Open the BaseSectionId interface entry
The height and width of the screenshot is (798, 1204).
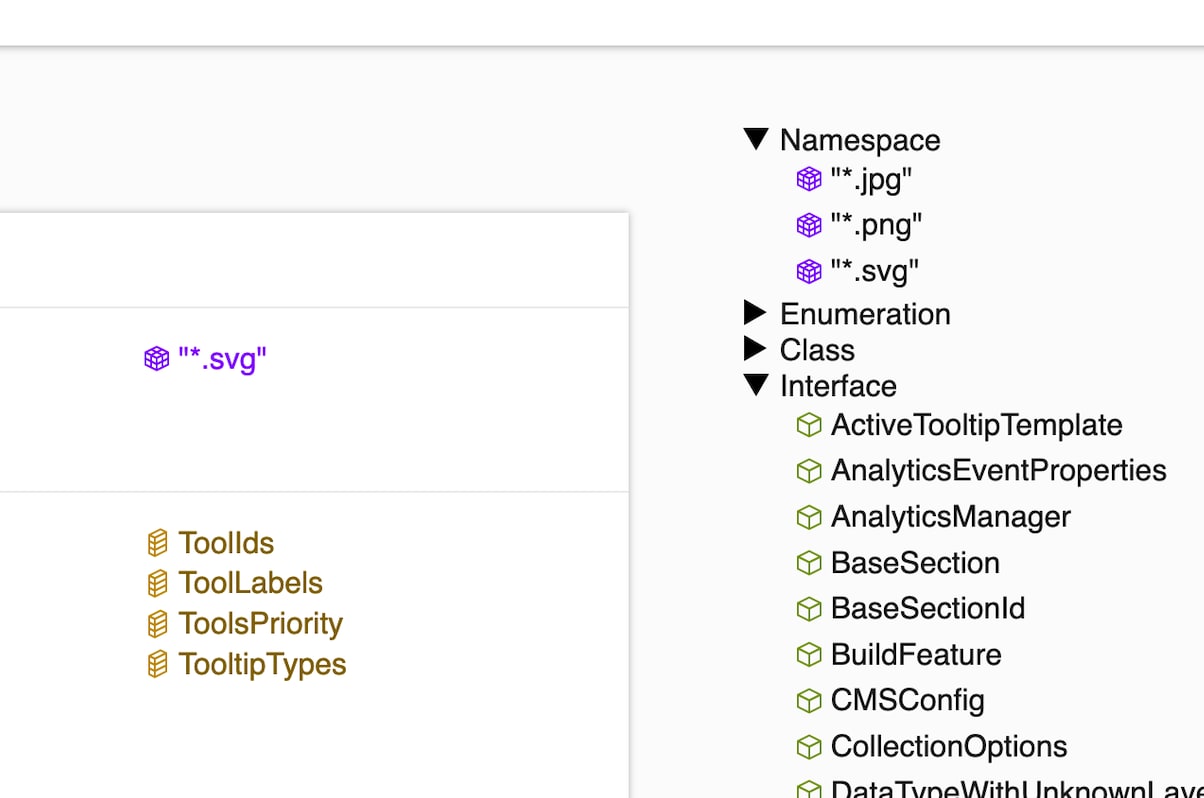(927, 609)
